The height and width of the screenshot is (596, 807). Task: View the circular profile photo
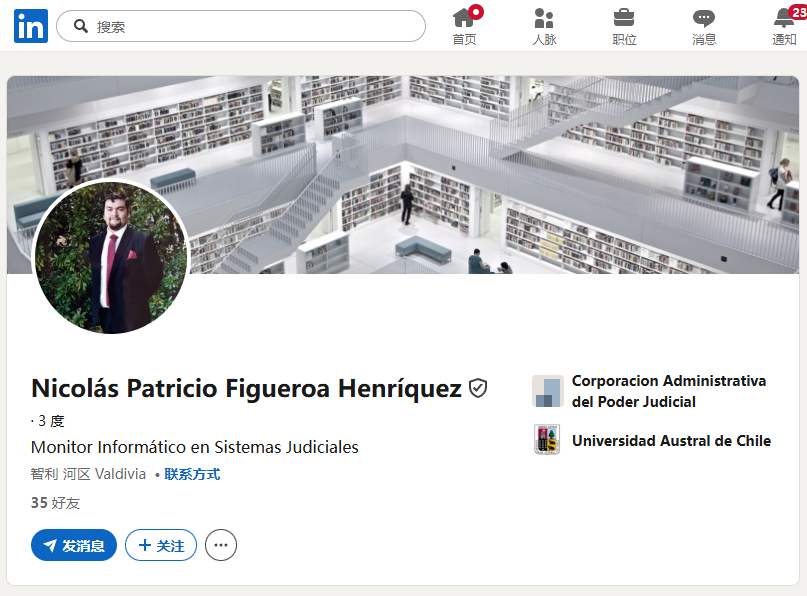pyautogui.click(x=111, y=257)
